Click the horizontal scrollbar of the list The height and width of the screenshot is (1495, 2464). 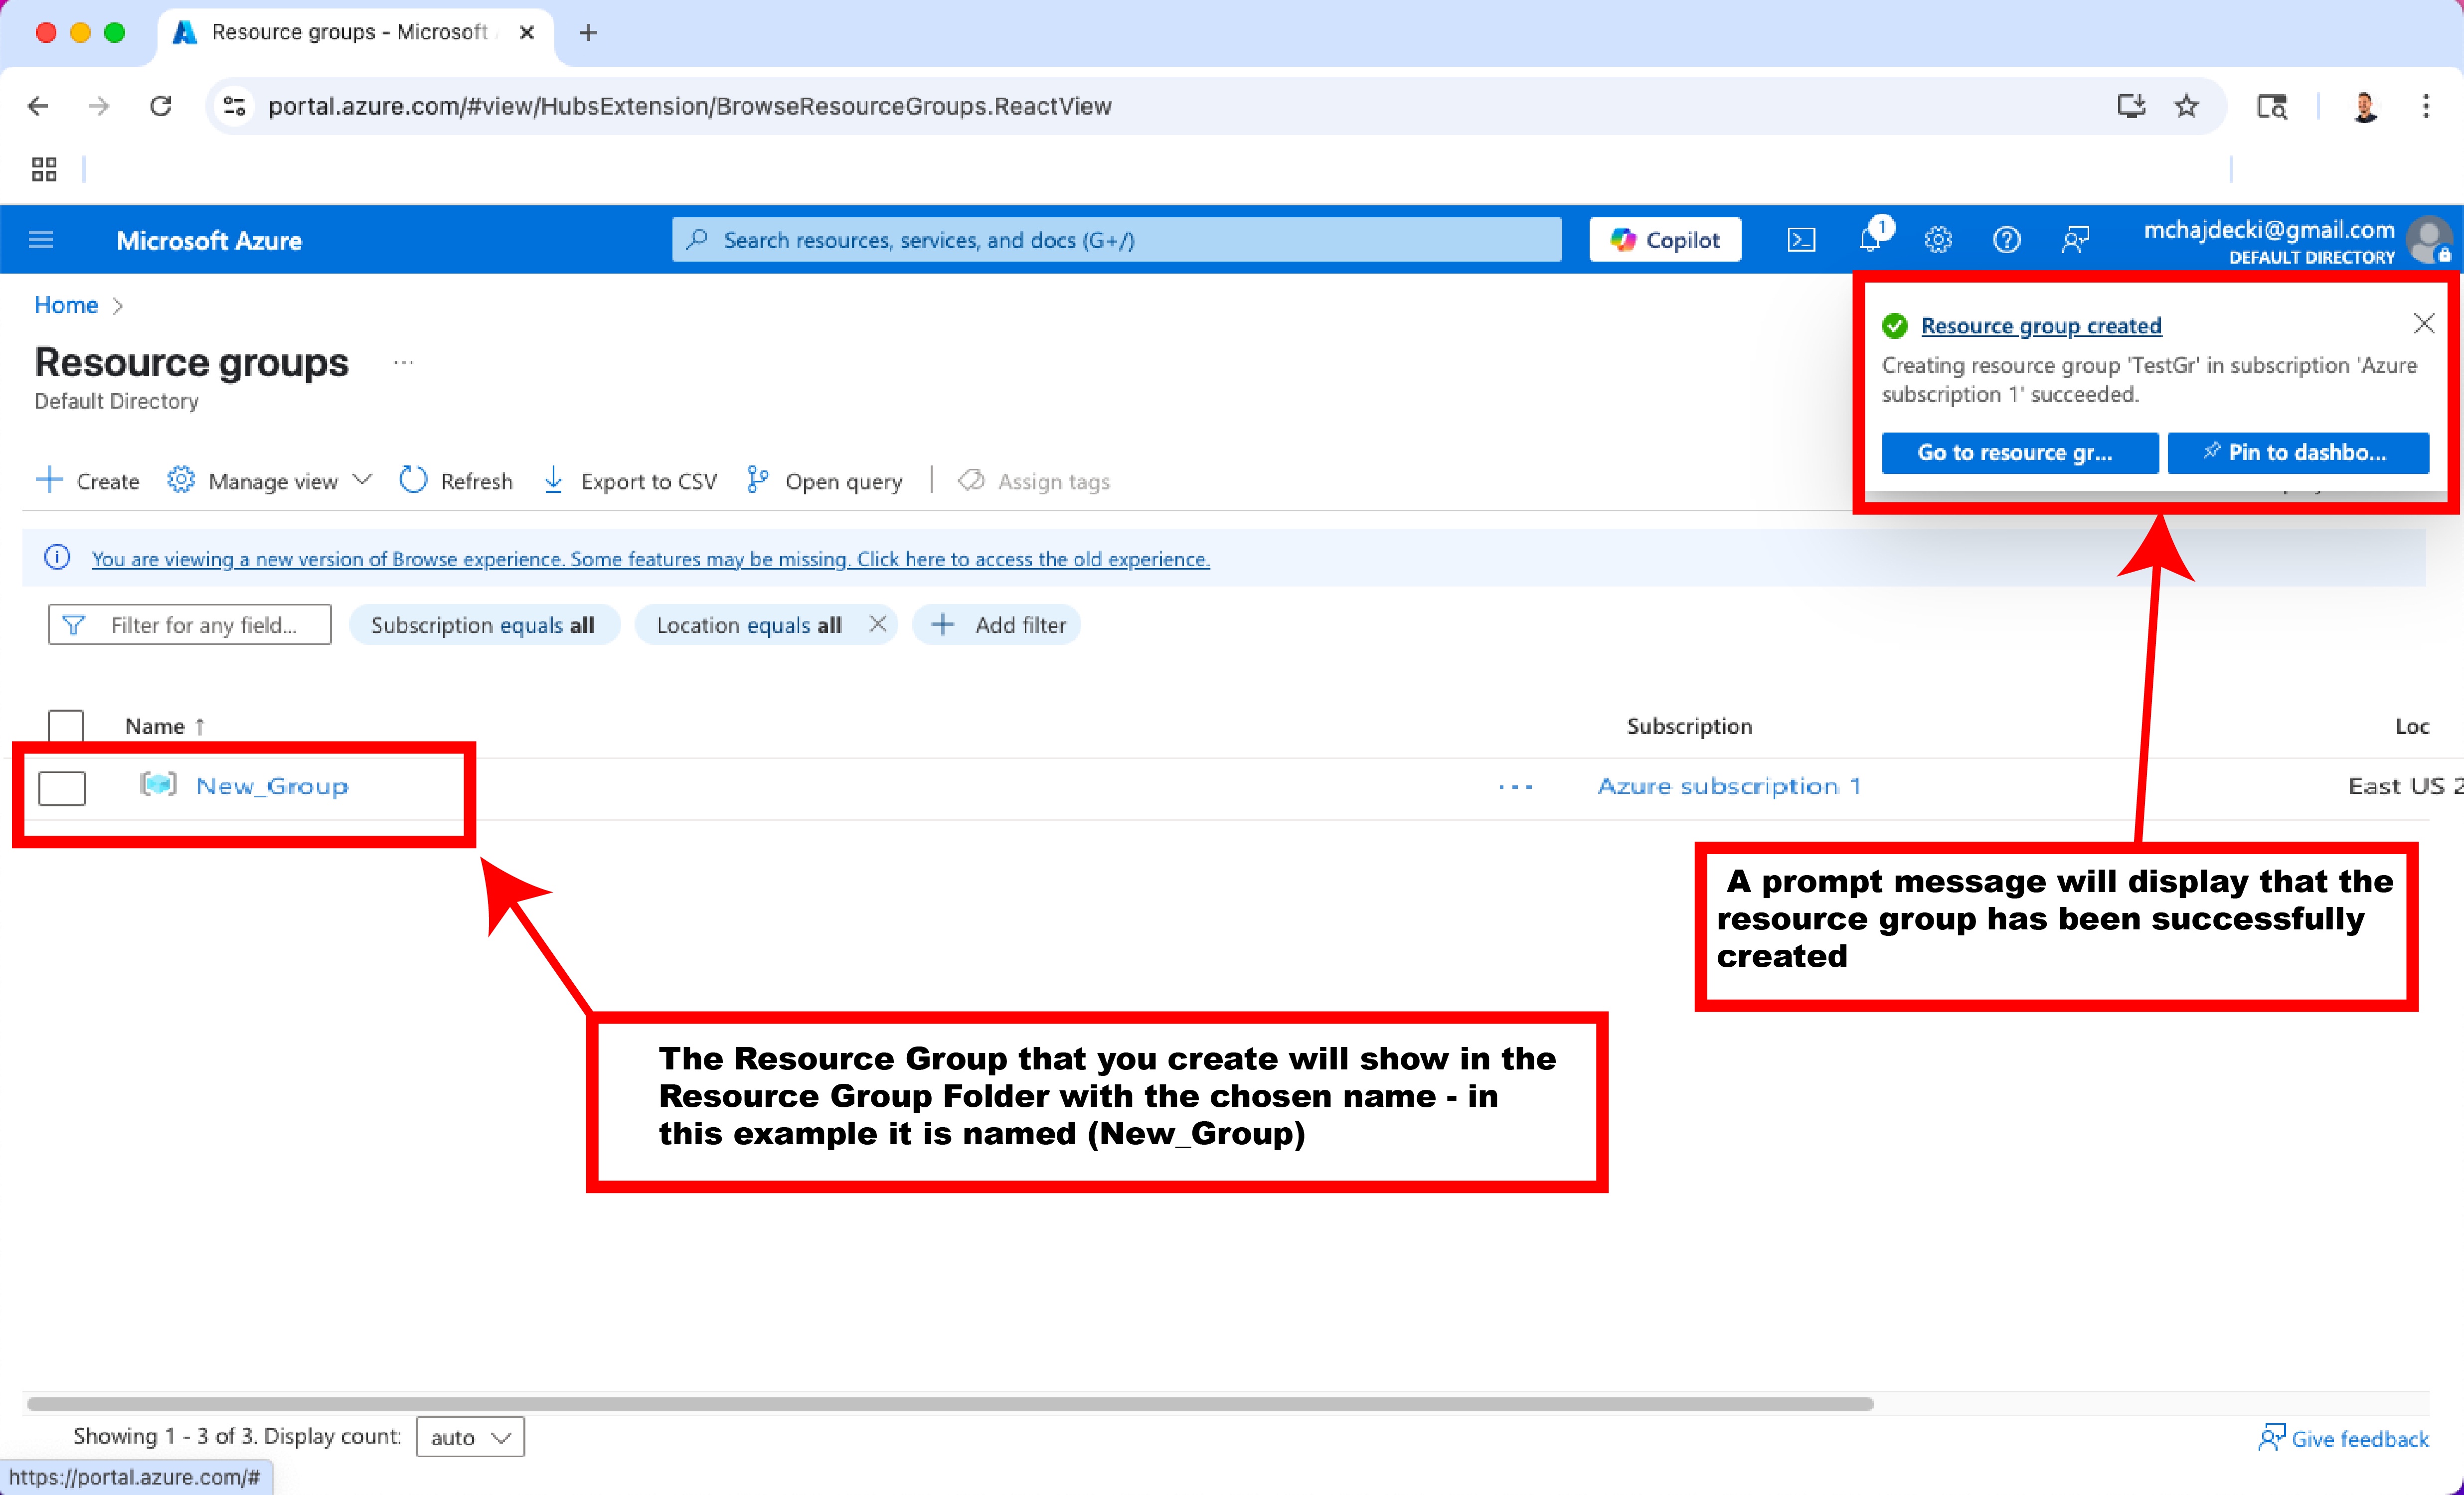click(950, 1404)
